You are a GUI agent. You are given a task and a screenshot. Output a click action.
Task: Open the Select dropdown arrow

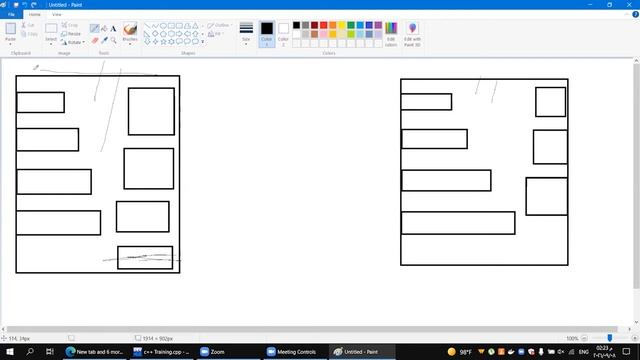[x=51, y=44]
